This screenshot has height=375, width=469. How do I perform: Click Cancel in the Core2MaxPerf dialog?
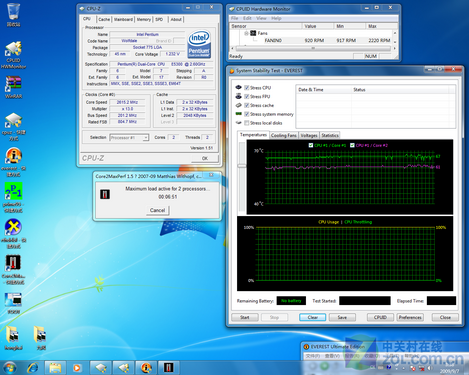(x=157, y=210)
